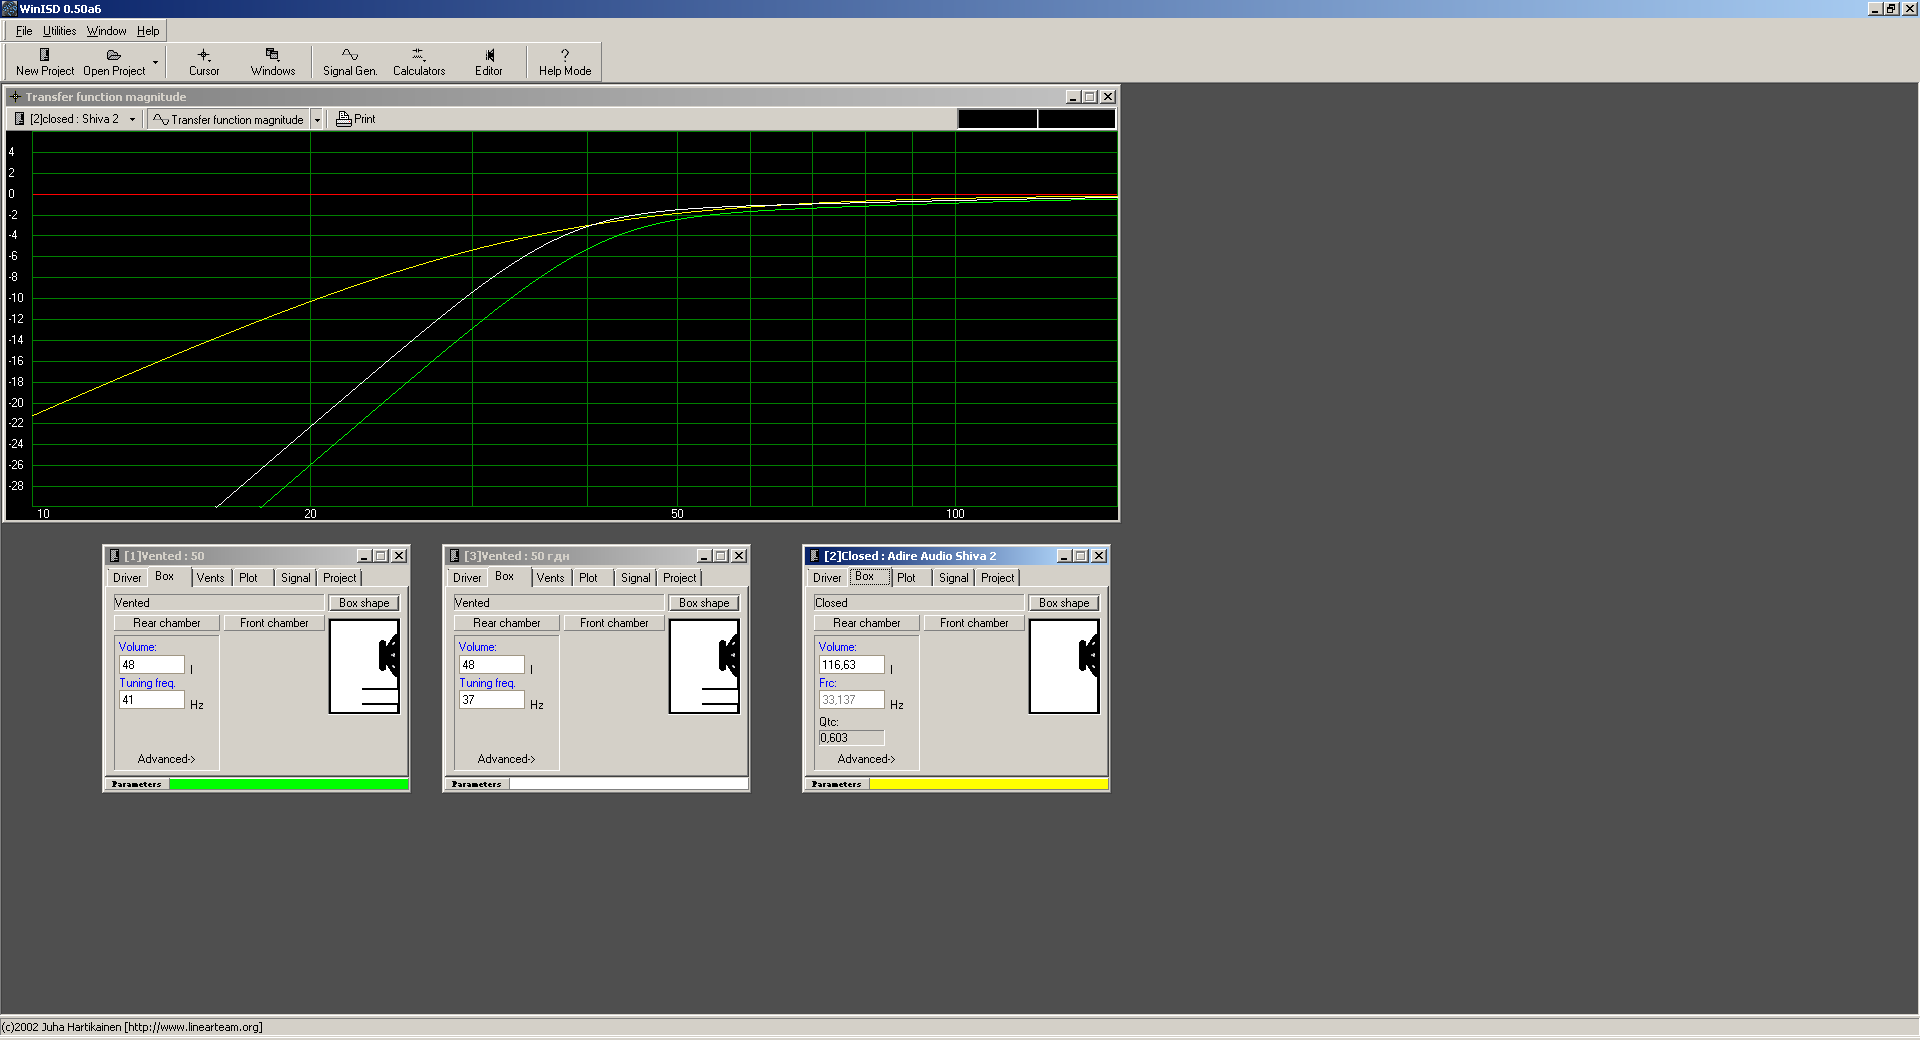Click the New Project toolbar icon
Image resolution: width=1920 pixels, height=1040 pixels.
click(x=44, y=56)
